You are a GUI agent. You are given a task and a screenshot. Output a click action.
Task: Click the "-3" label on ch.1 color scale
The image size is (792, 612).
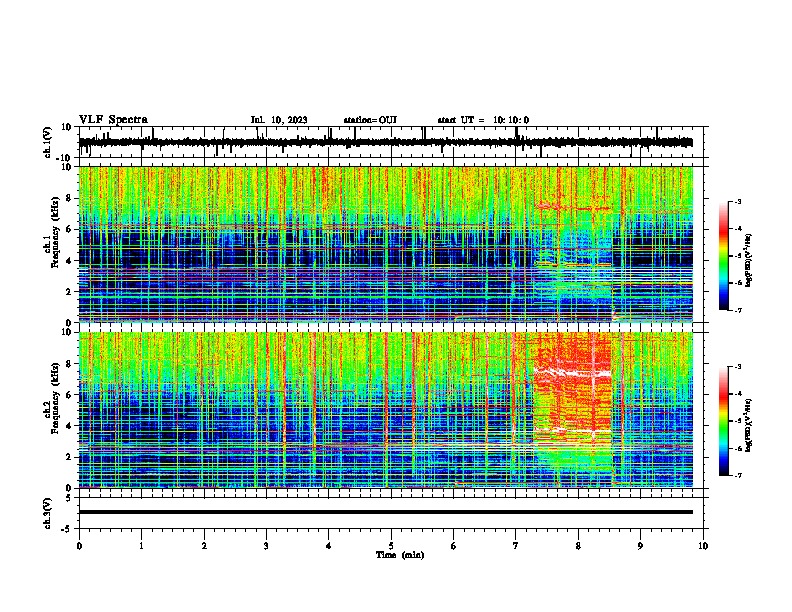tap(737, 201)
